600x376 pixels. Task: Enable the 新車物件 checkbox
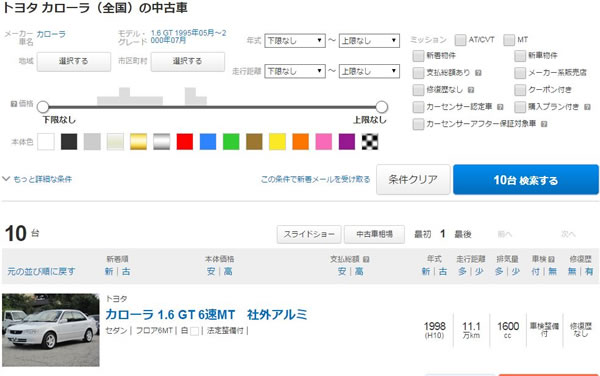(520, 56)
